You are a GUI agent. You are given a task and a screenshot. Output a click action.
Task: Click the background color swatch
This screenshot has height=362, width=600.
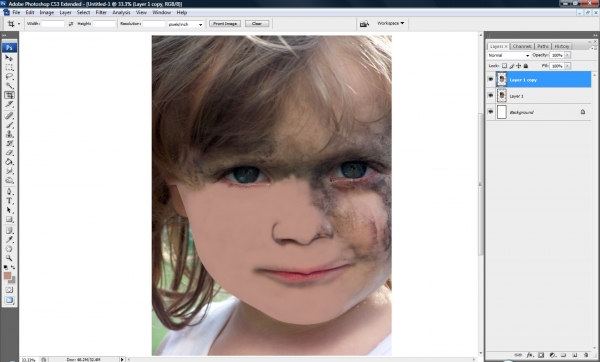point(12,280)
